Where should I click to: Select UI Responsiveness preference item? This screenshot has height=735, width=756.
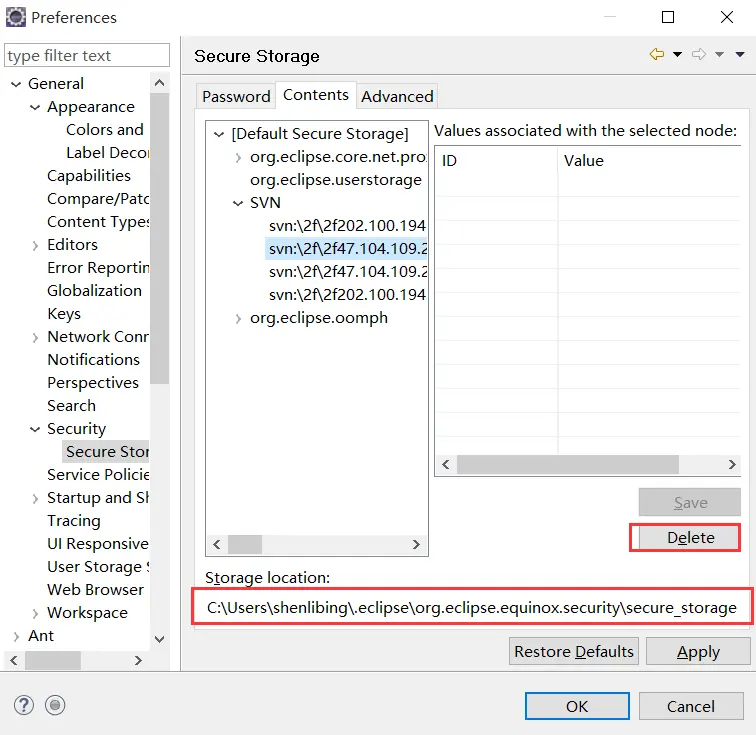(x=98, y=544)
